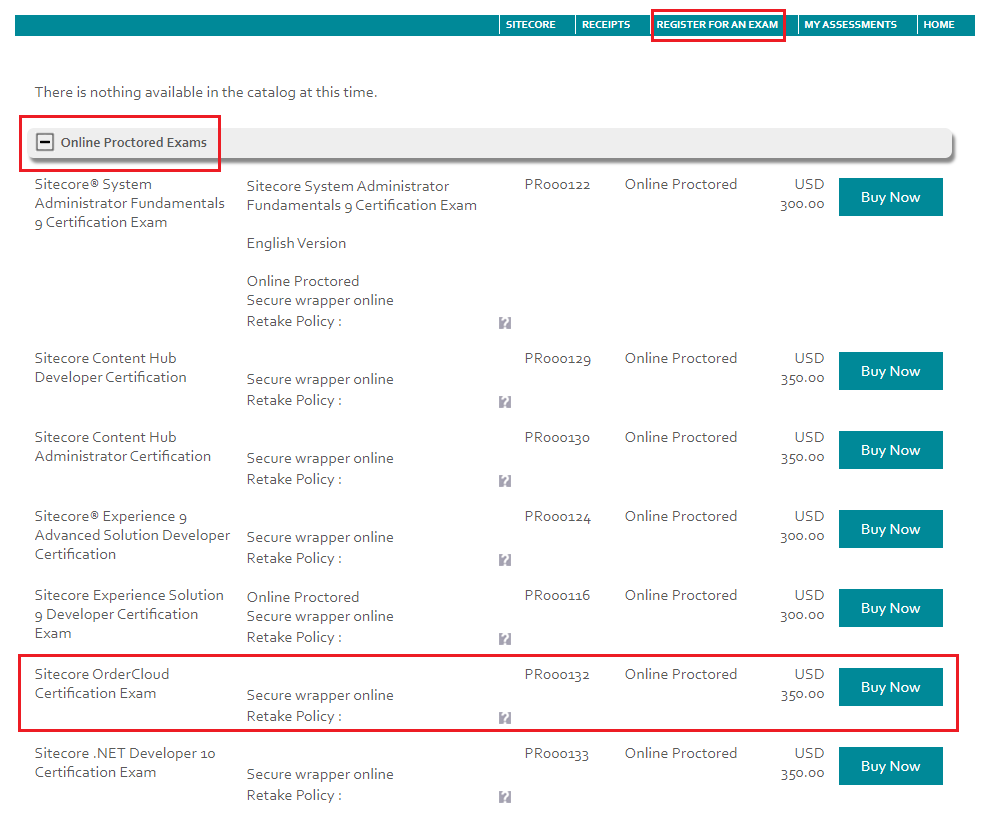Select the Online Proctored Exams header text
This screenshot has width=1006, height=821.
click(133, 142)
